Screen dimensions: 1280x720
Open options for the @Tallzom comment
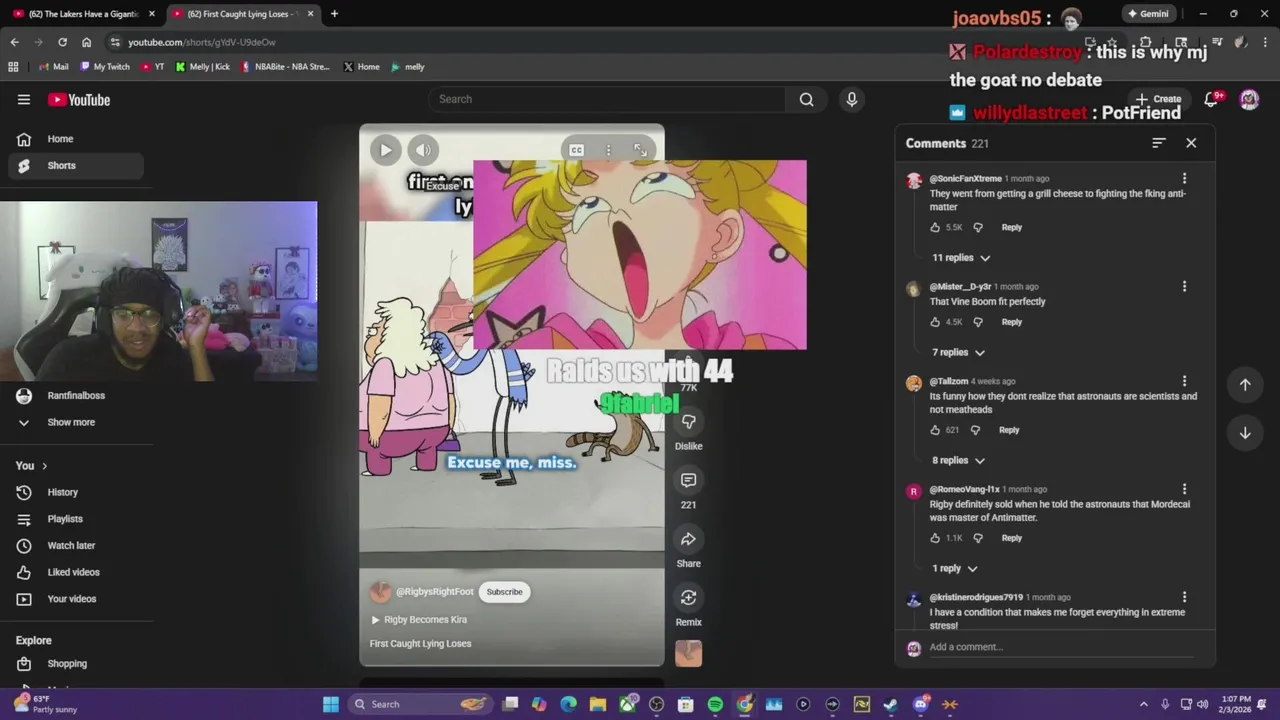click(x=1185, y=382)
